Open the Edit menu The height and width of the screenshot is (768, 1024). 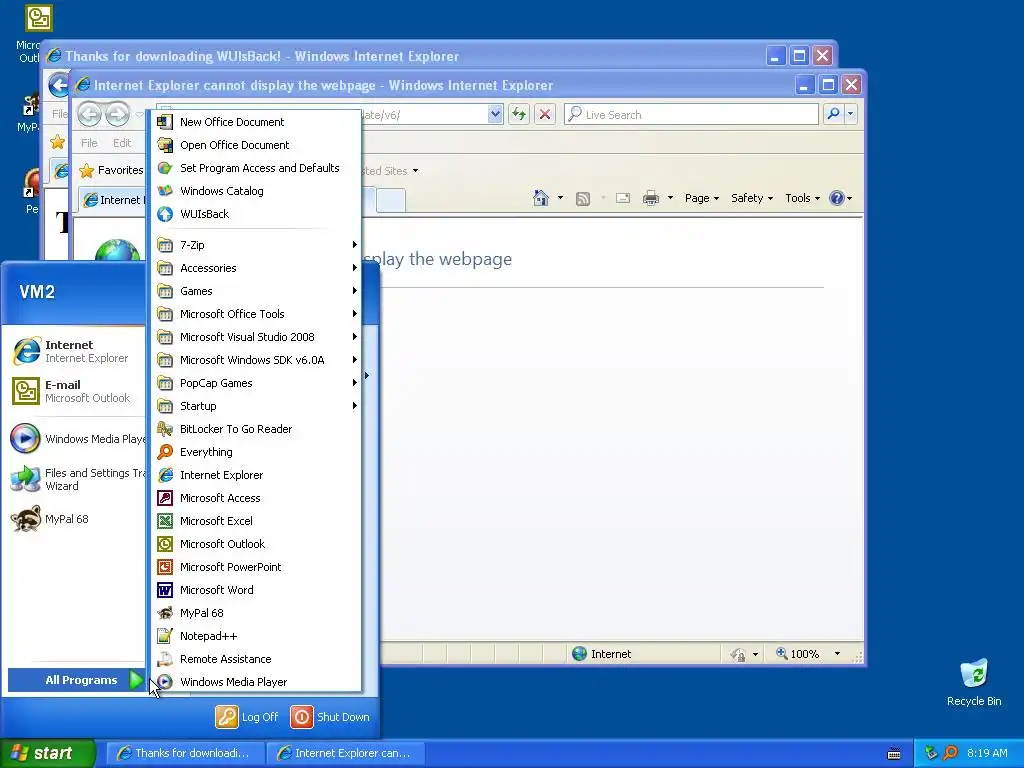pos(122,142)
